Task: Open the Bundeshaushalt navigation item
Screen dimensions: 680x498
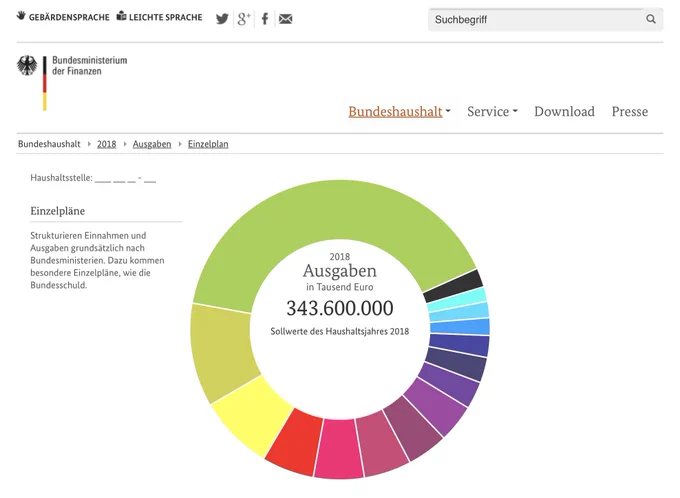Action: (x=395, y=111)
